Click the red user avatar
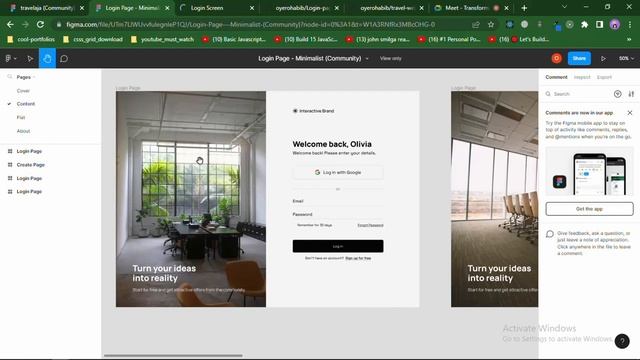Viewport: 640px width, 360px height. [x=556, y=58]
